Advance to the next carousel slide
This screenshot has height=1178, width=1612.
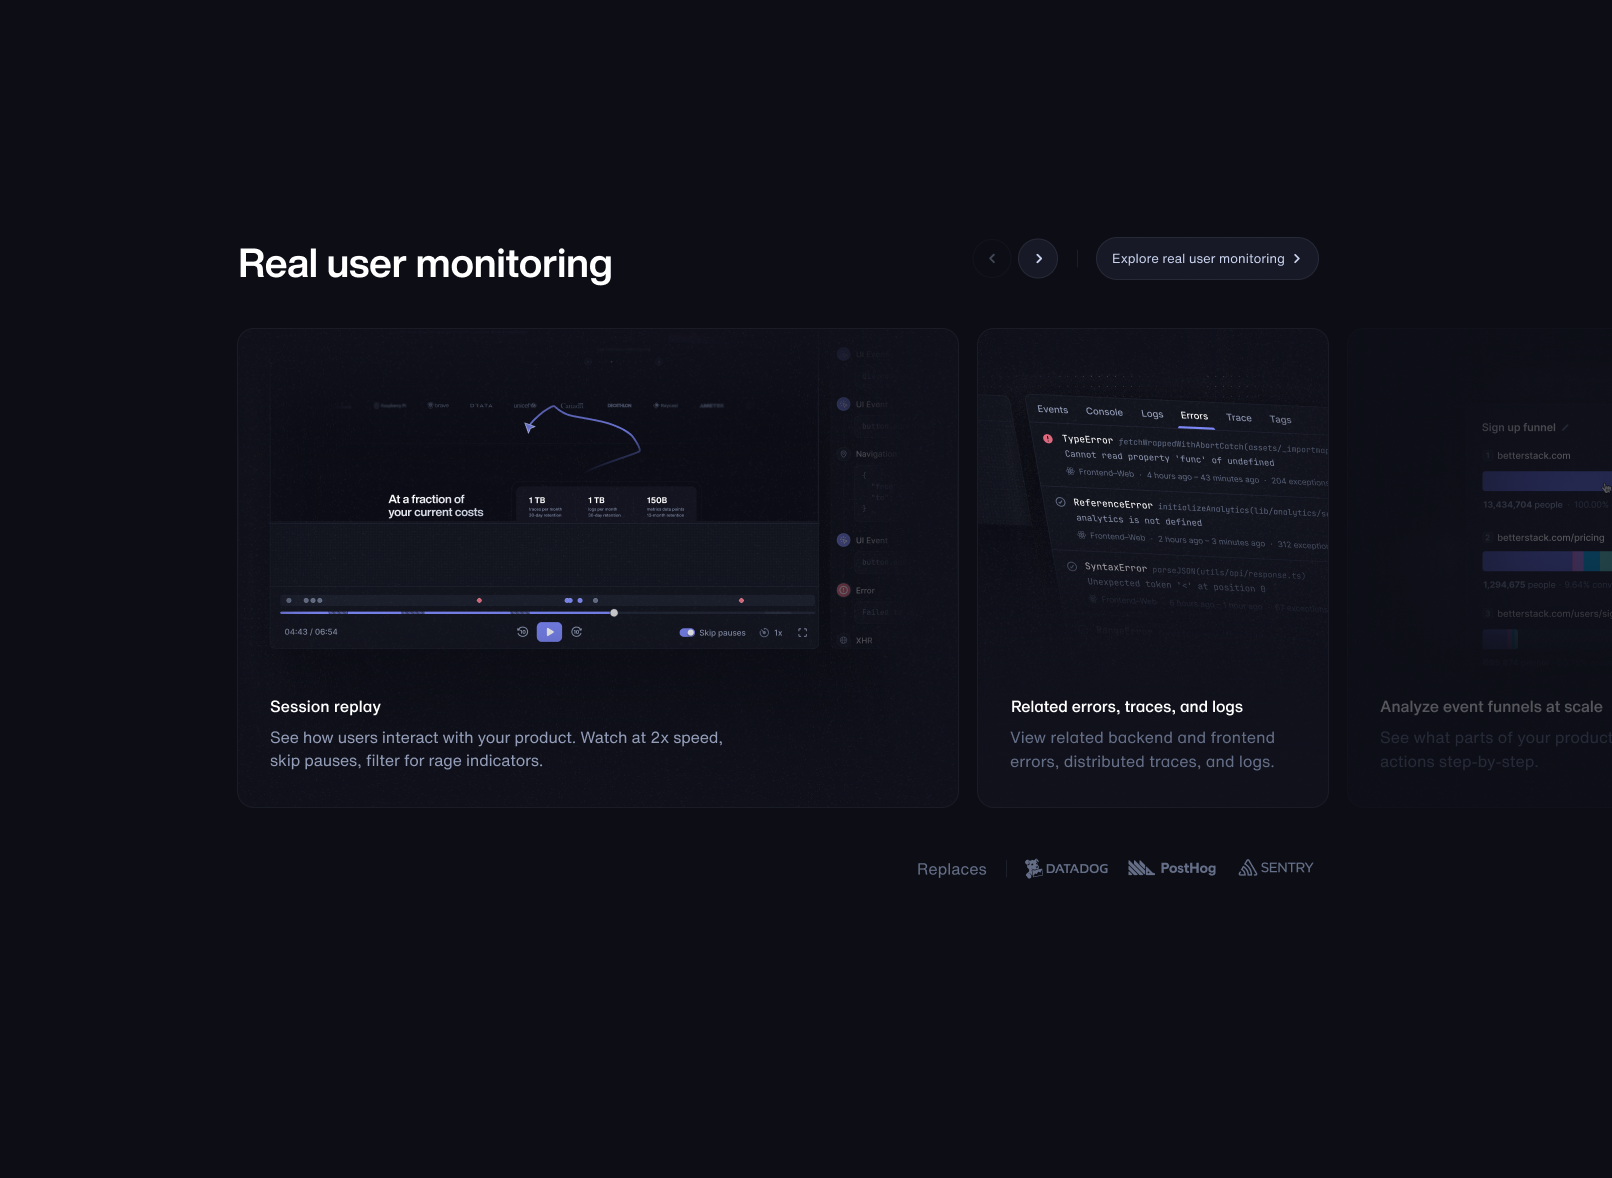click(1038, 259)
